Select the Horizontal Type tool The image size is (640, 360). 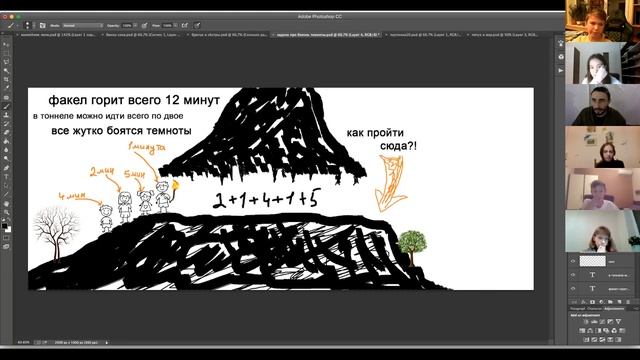click(x=6, y=177)
